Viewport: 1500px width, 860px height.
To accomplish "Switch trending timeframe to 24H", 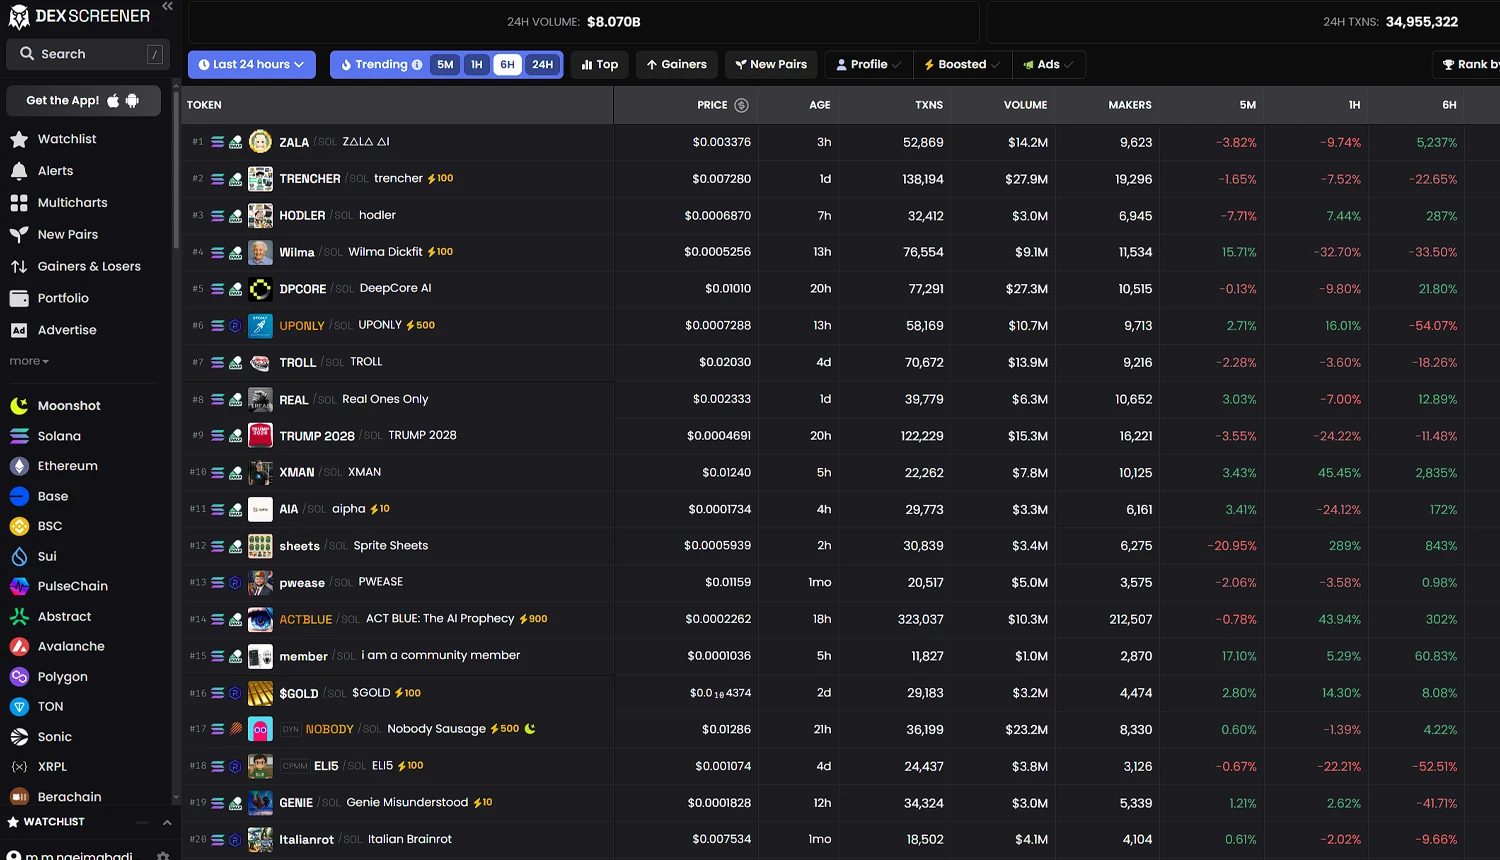I will (542, 65).
